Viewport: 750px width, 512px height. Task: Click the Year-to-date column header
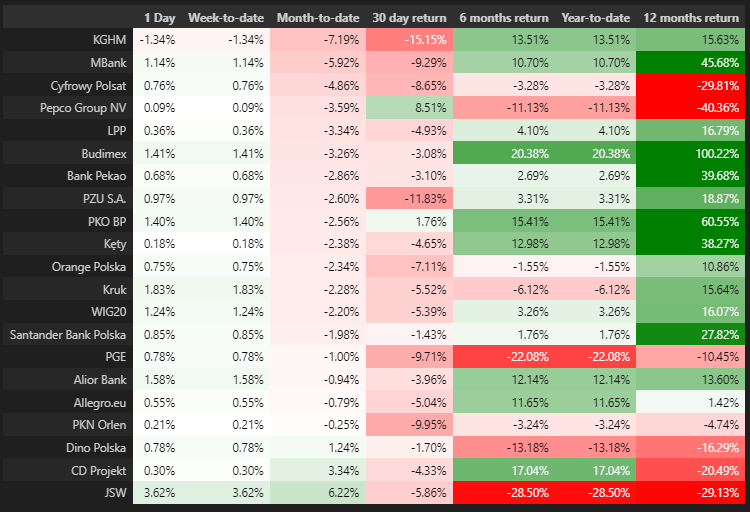pos(596,17)
